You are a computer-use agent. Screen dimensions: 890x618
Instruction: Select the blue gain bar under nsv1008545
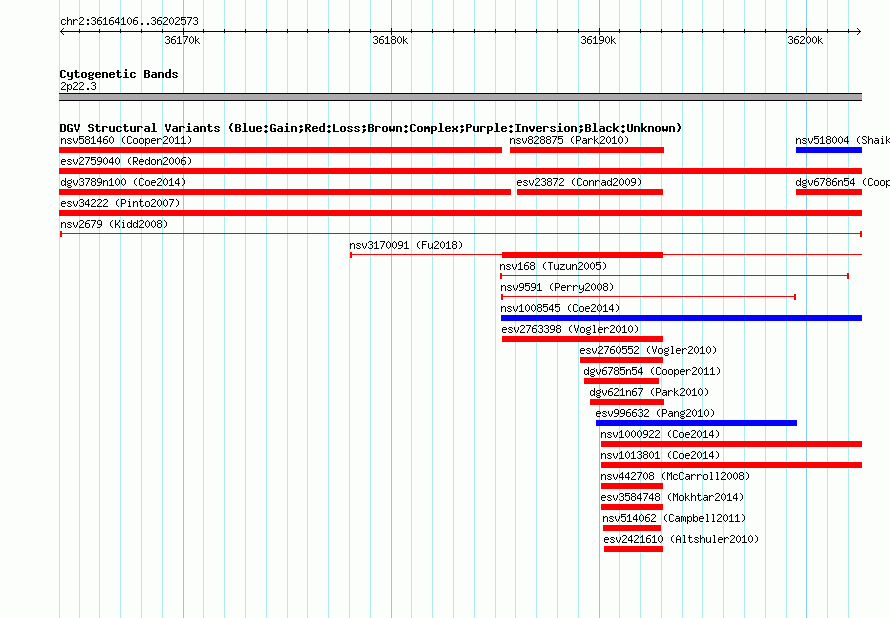pyautogui.click(x=681, y=318)
